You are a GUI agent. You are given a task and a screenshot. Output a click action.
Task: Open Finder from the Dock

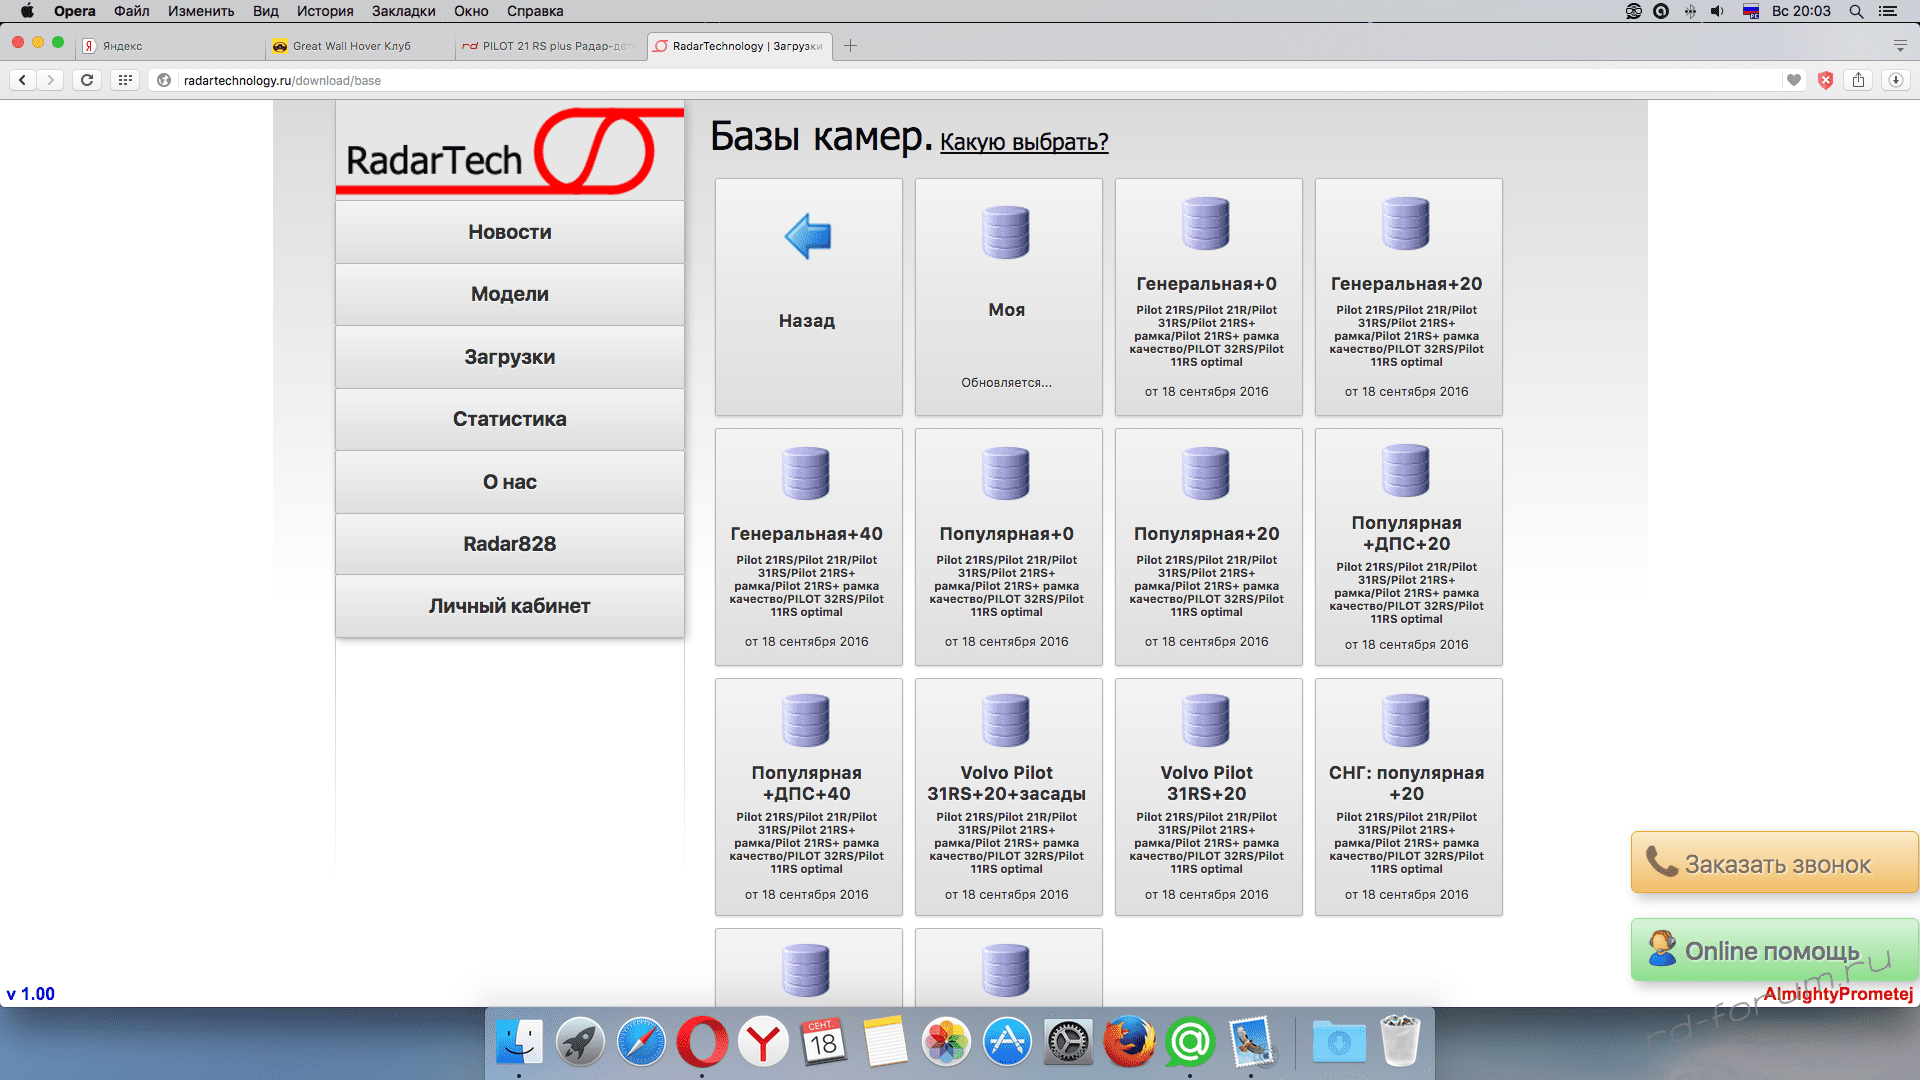point(519,1042)
